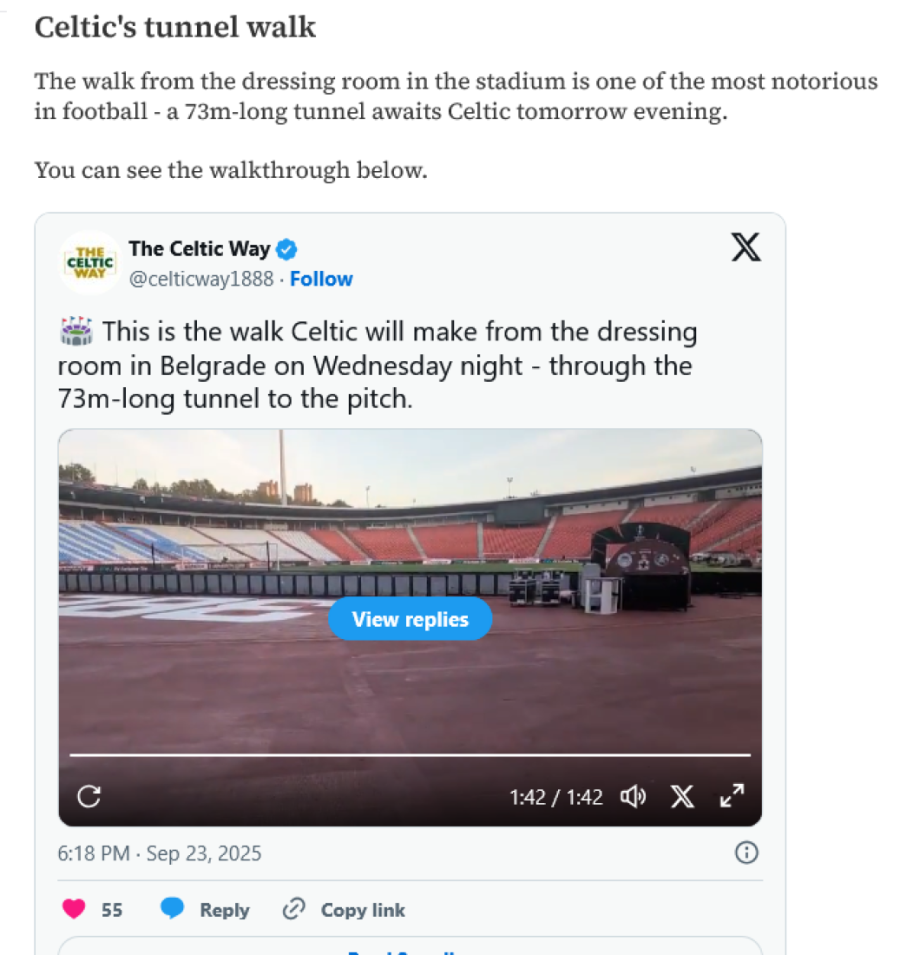Follow the celticway1888 account

tap(321, 279)
